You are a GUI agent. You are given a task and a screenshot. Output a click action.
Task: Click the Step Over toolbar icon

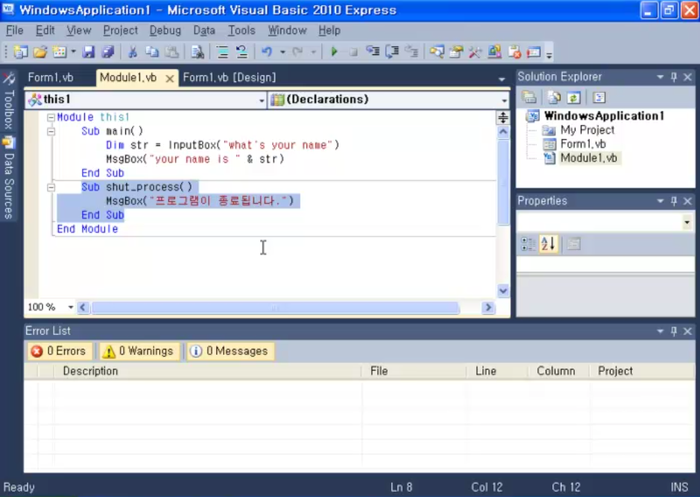click(392, 52)
